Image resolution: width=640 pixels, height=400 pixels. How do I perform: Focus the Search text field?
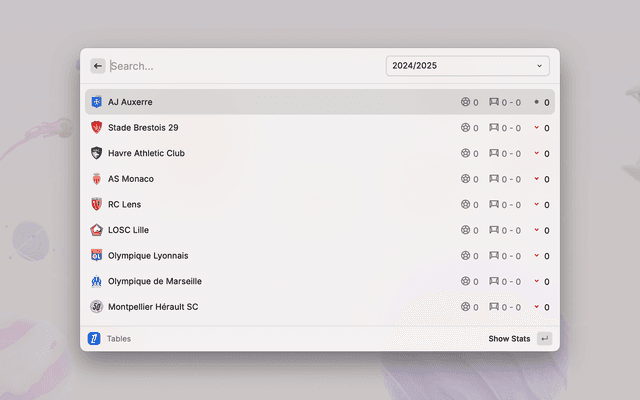point(240,66)
